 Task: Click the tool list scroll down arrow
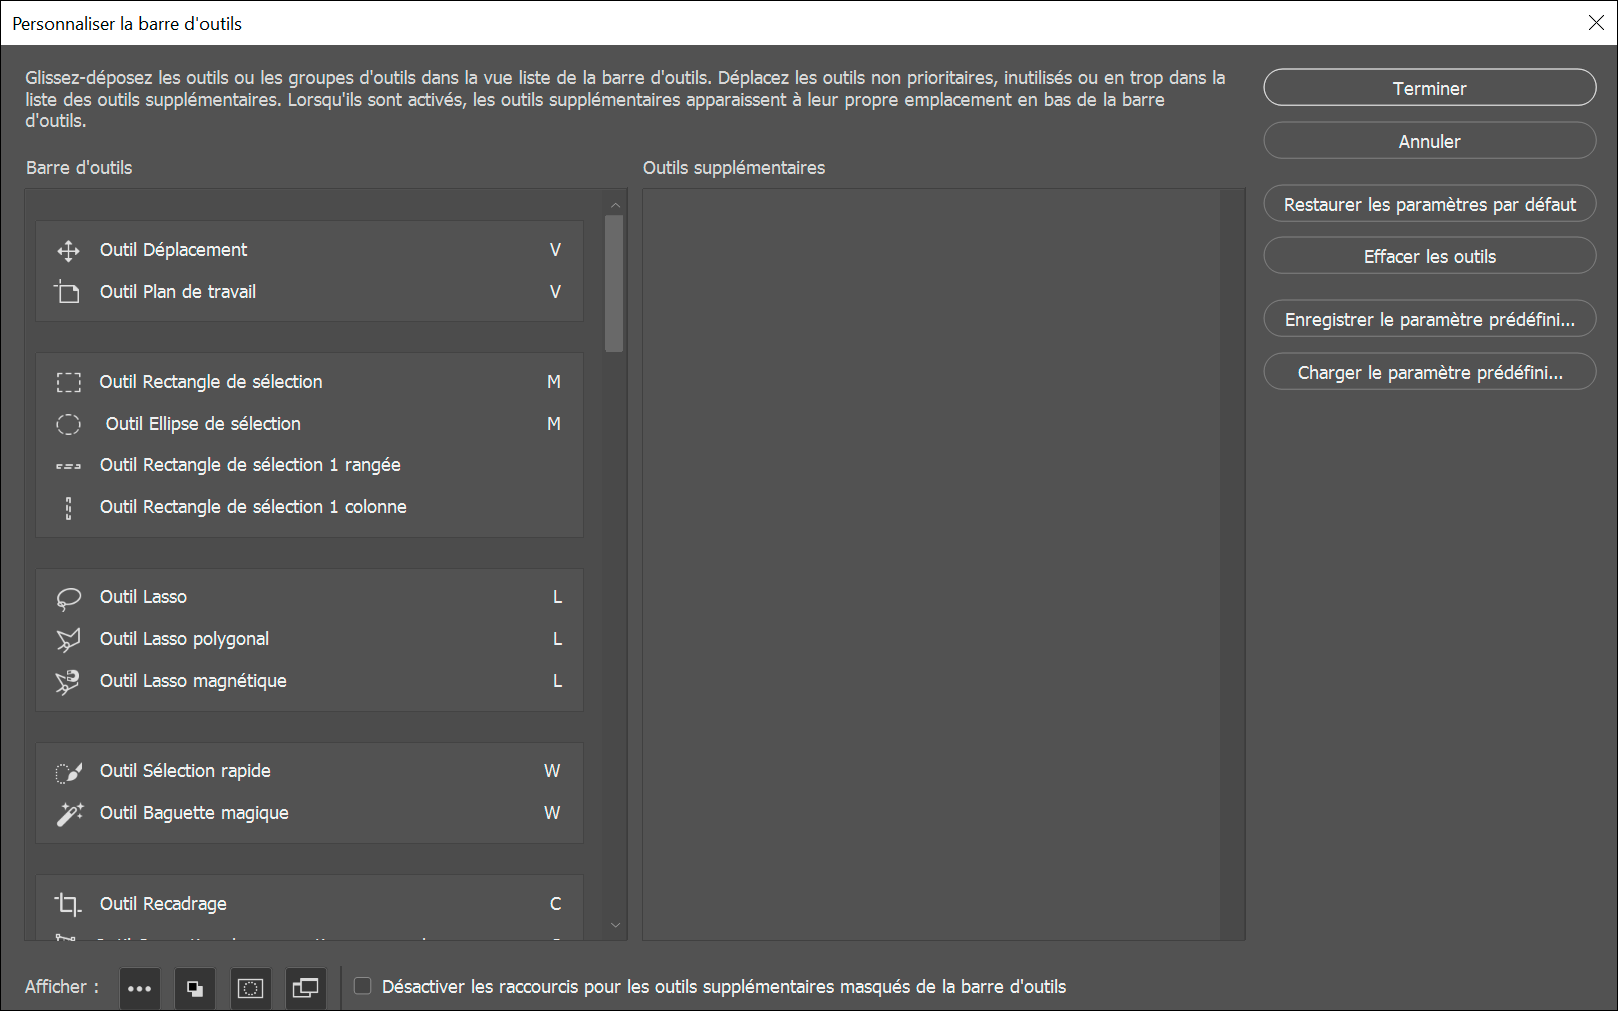(615, 926)
